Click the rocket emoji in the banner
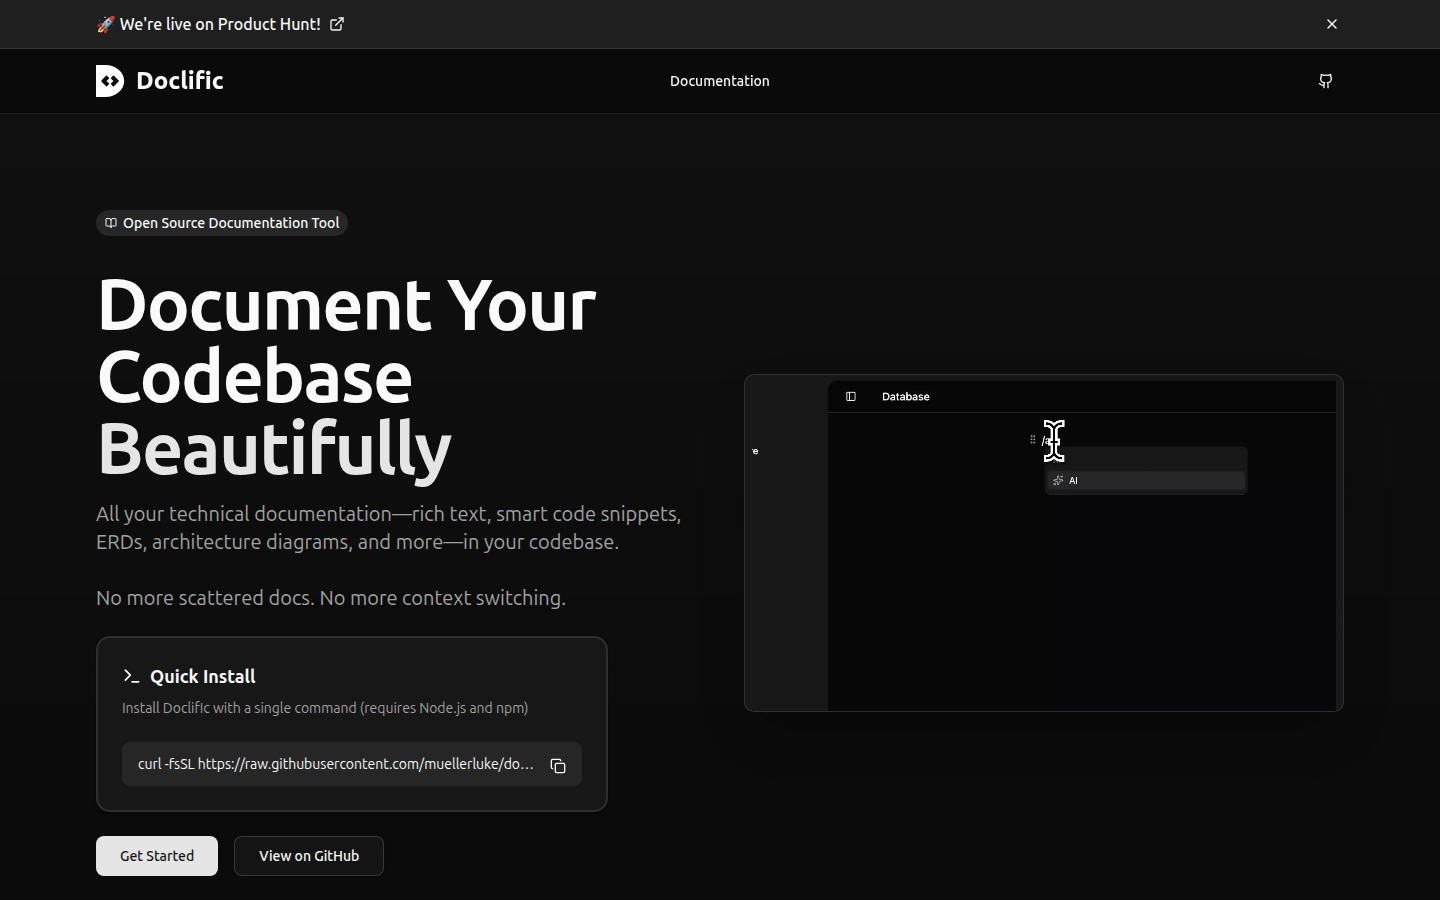This screenshot has width=1440, height=900. (x=105, y=24)
